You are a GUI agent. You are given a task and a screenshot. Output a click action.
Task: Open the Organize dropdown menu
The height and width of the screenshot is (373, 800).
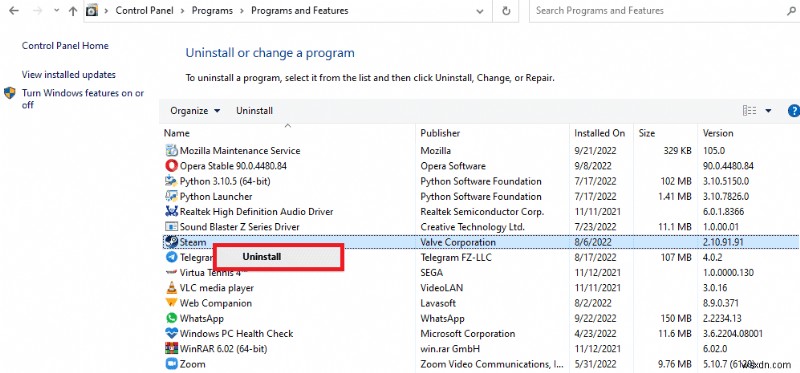195,111
